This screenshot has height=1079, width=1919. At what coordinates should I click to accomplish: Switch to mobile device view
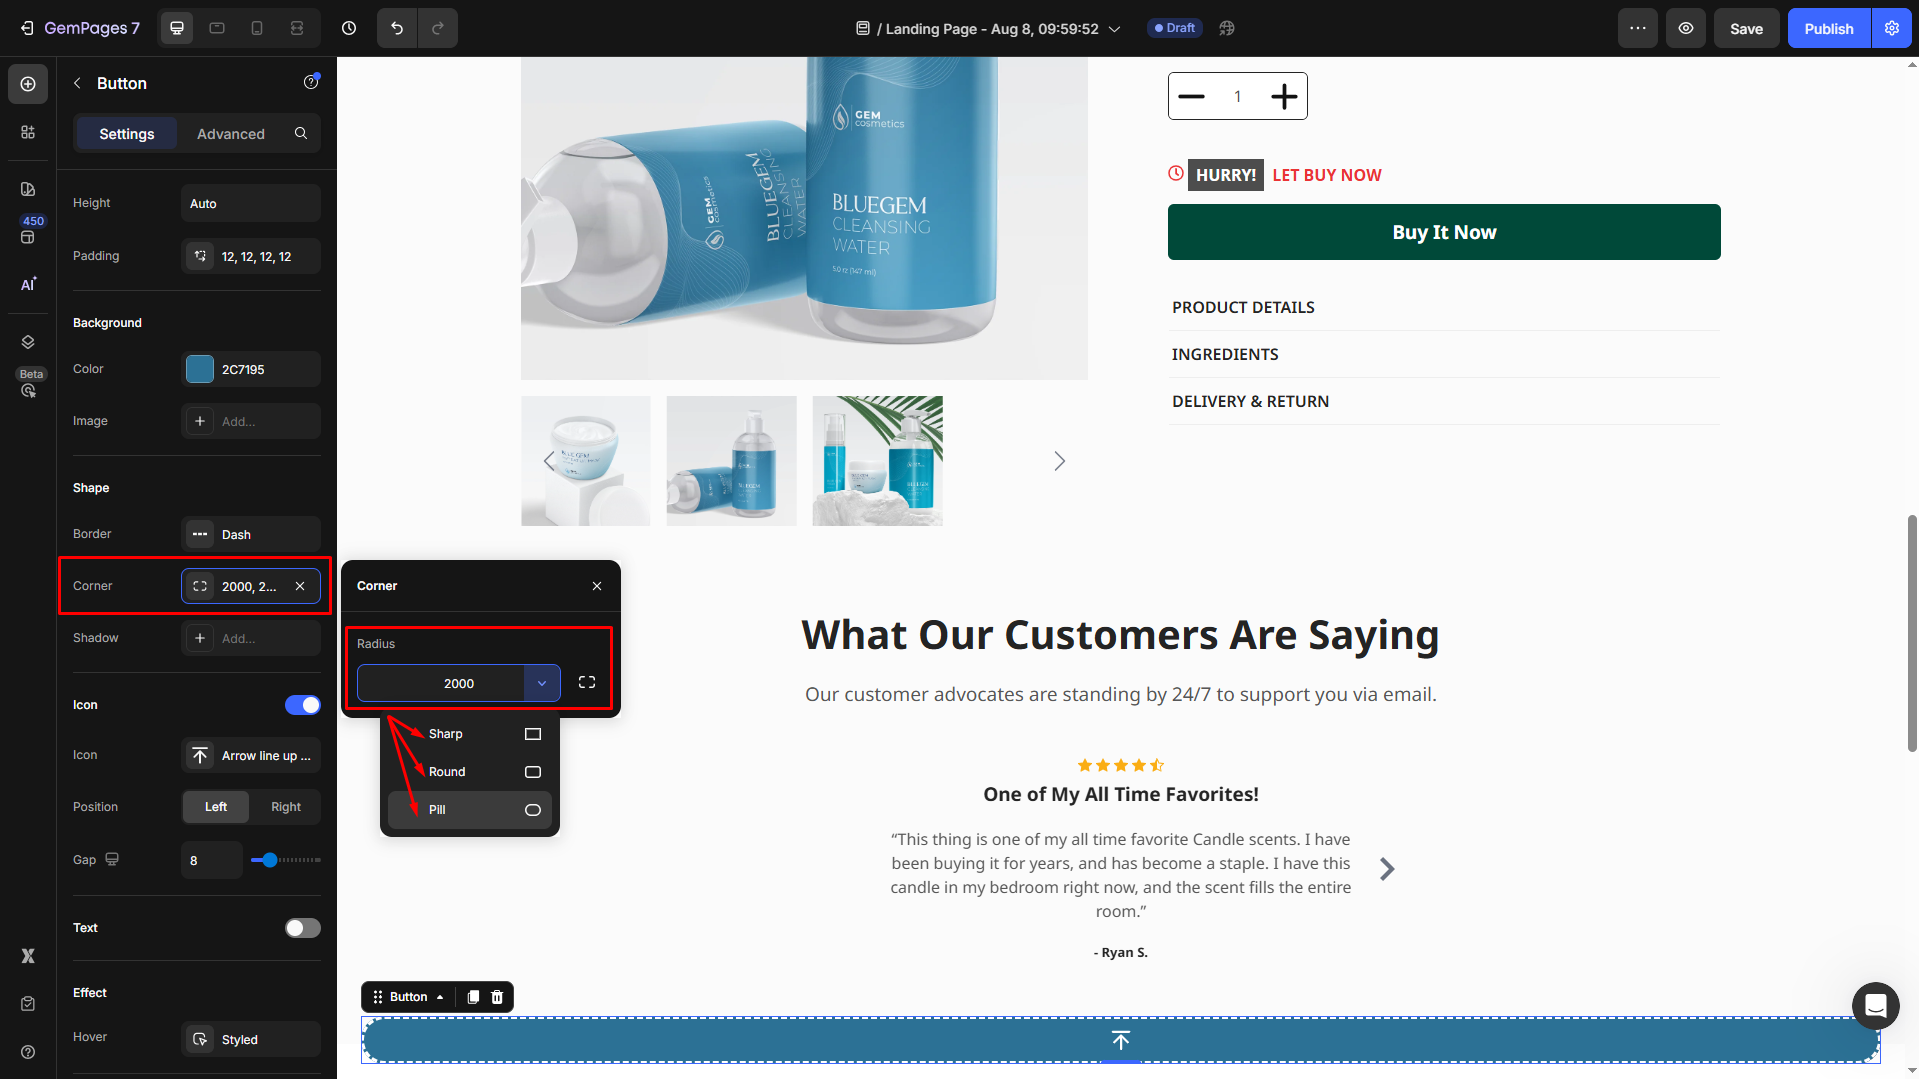tap(257, 28)
